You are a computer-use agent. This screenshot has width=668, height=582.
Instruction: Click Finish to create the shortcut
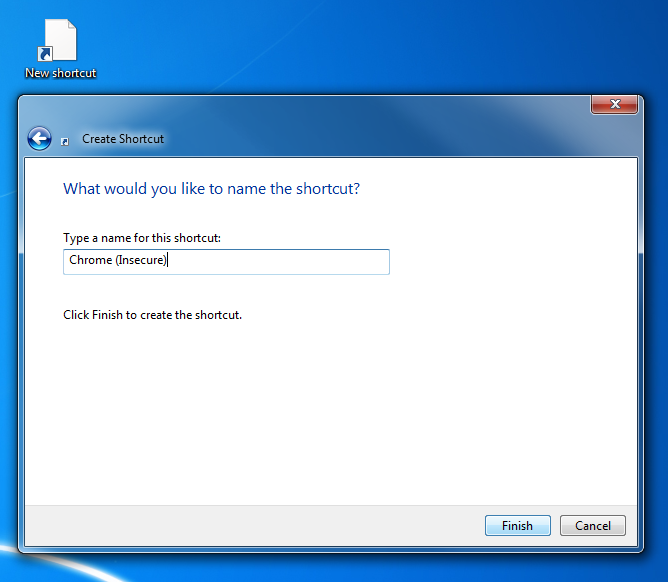click(x=518, y=525)
